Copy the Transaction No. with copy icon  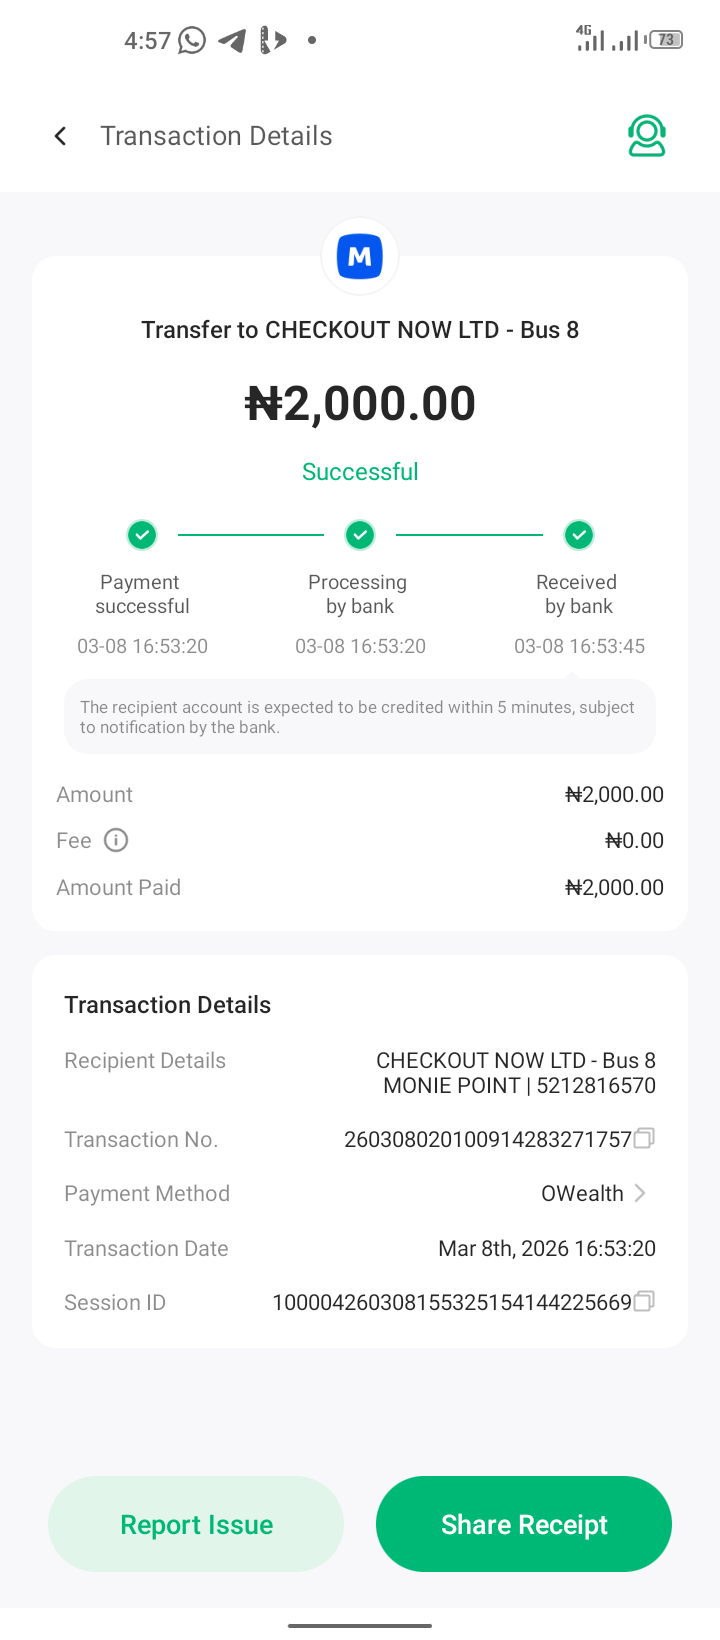(645, 1138)
